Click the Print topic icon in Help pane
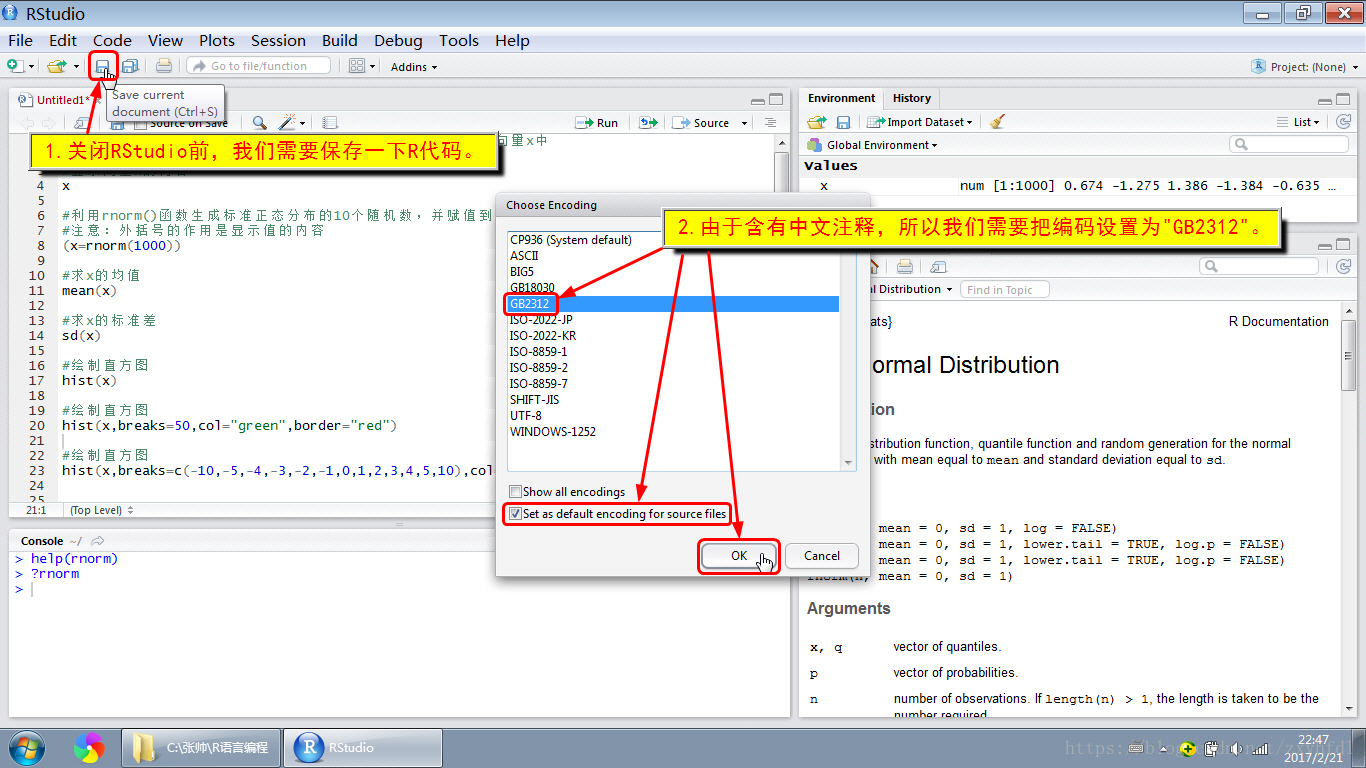Viewport: 1366px width, 768px height. coord(905,267)
